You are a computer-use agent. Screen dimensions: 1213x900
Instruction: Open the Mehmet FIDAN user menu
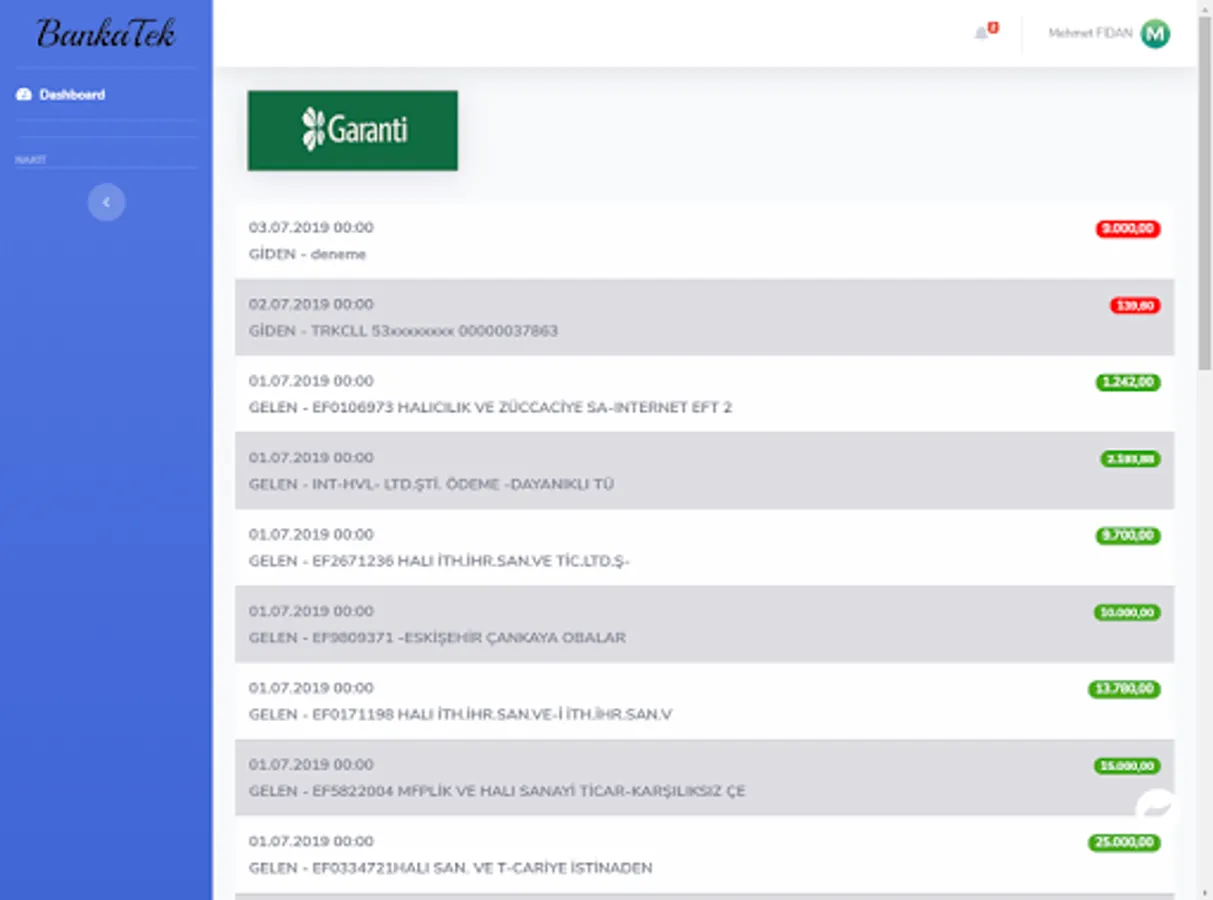tap(1109, 34)
